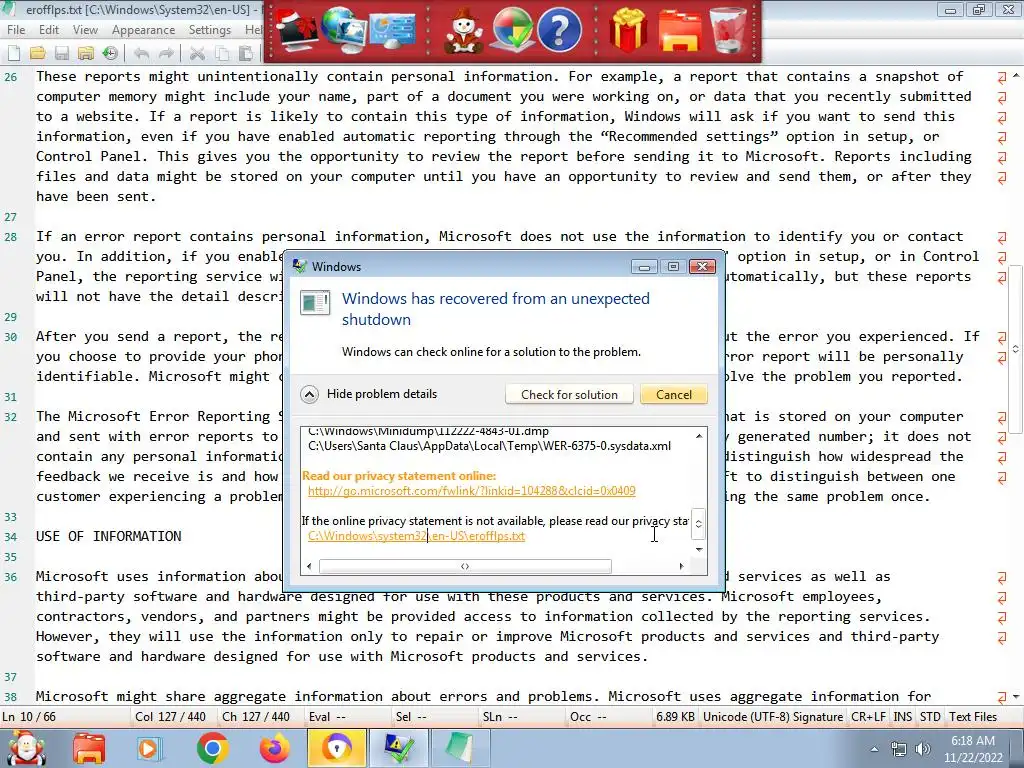Click the Paste clipboard icon
Viewport: 1024px width, 768px height.
tap(246, 53)
